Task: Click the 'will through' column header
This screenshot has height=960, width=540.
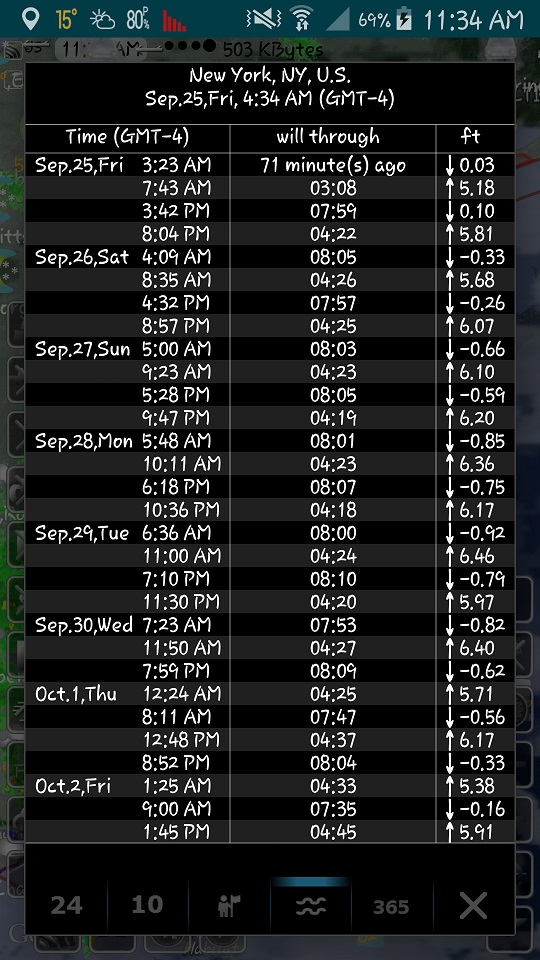Action: (x=328, y=137)
